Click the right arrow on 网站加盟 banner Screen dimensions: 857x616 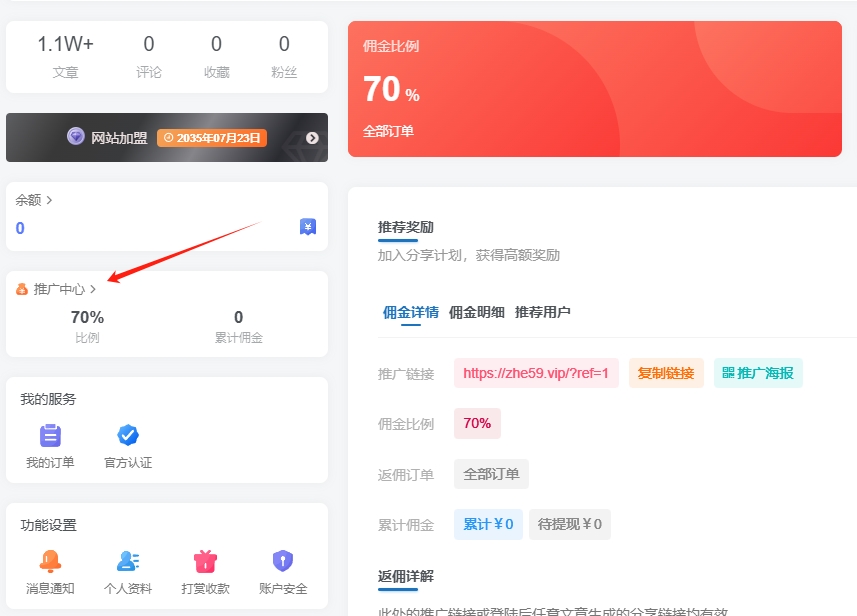coord(312,138)
